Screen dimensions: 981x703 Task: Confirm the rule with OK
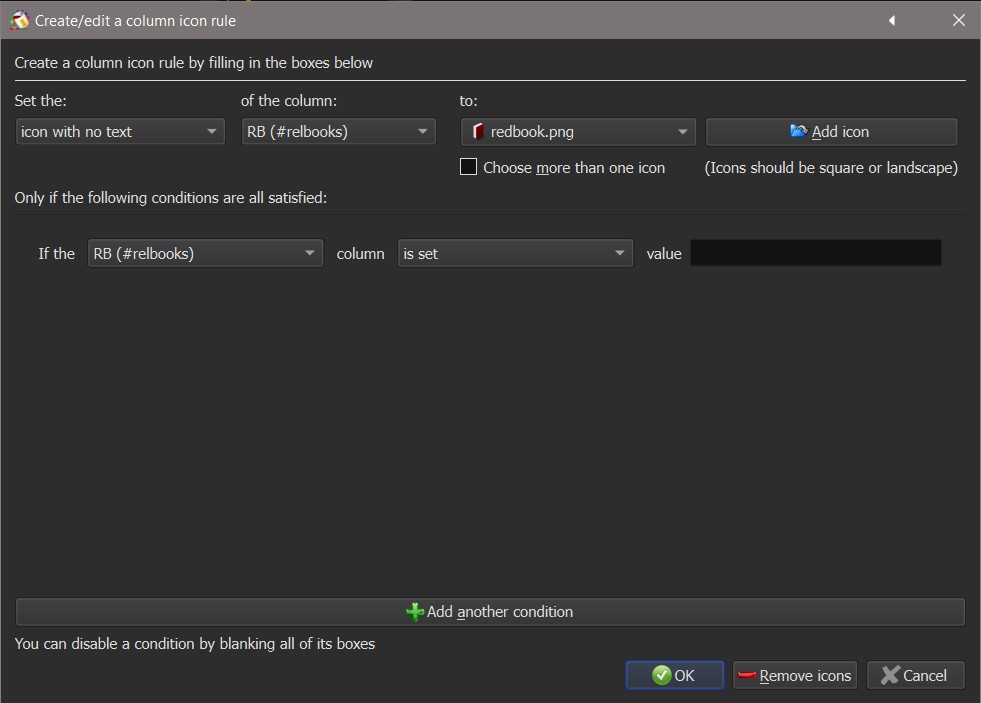674,675
